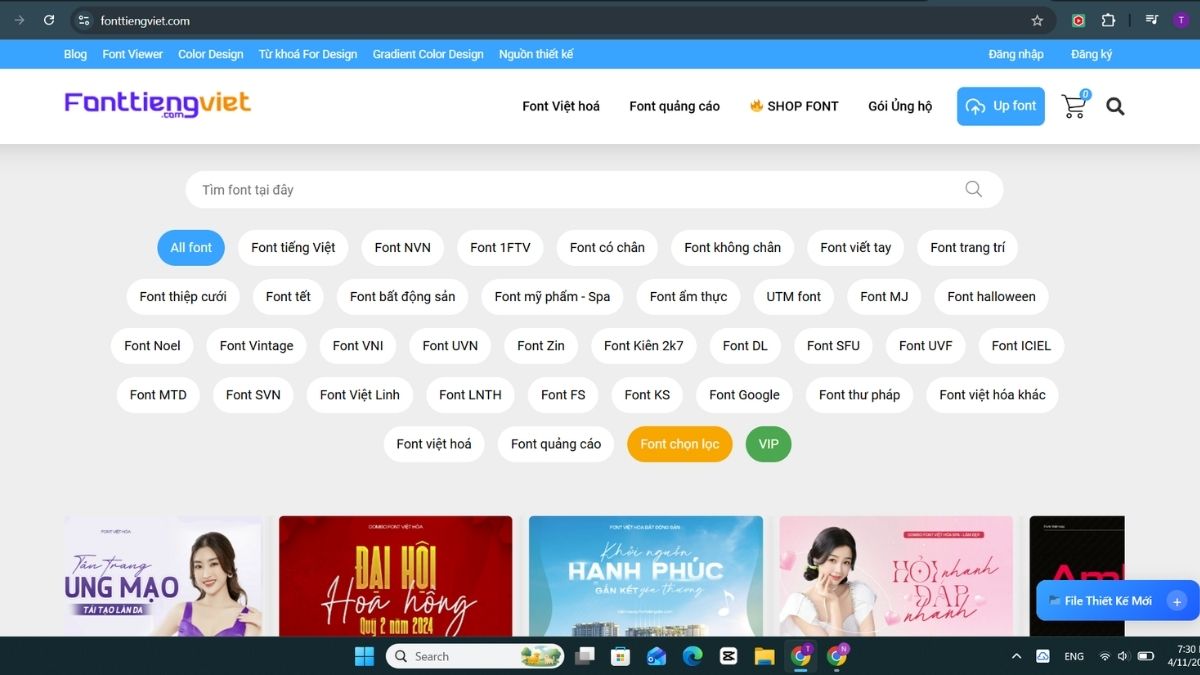1200x675 pixels.
Task: Click the YouTube extension icon
Action: pos(1078,20)
